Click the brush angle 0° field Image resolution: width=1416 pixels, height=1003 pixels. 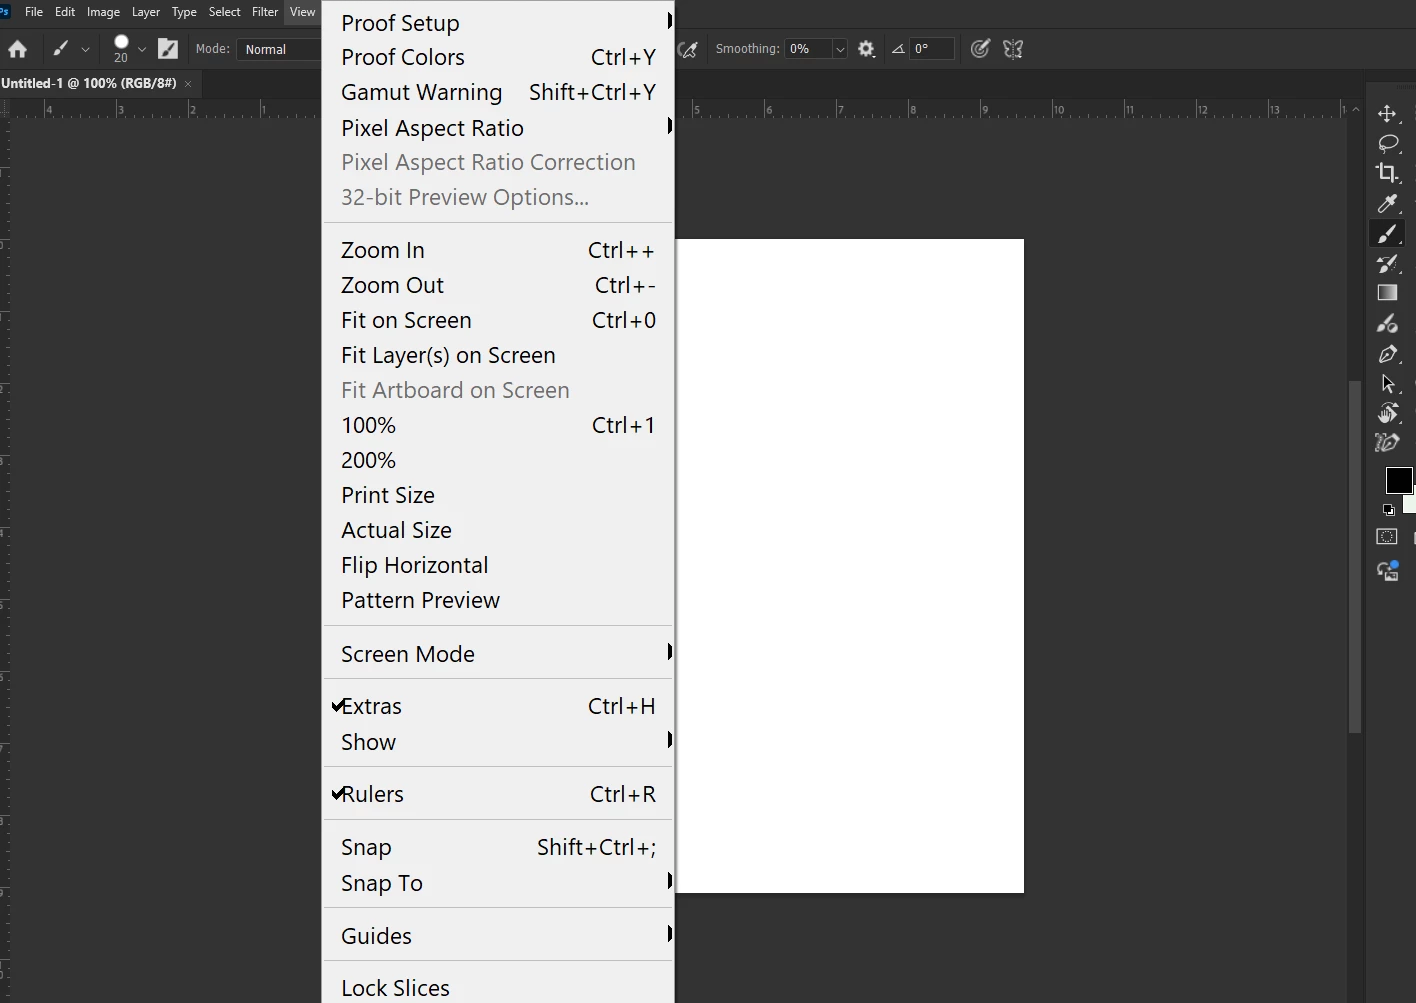tap(932, 49)
